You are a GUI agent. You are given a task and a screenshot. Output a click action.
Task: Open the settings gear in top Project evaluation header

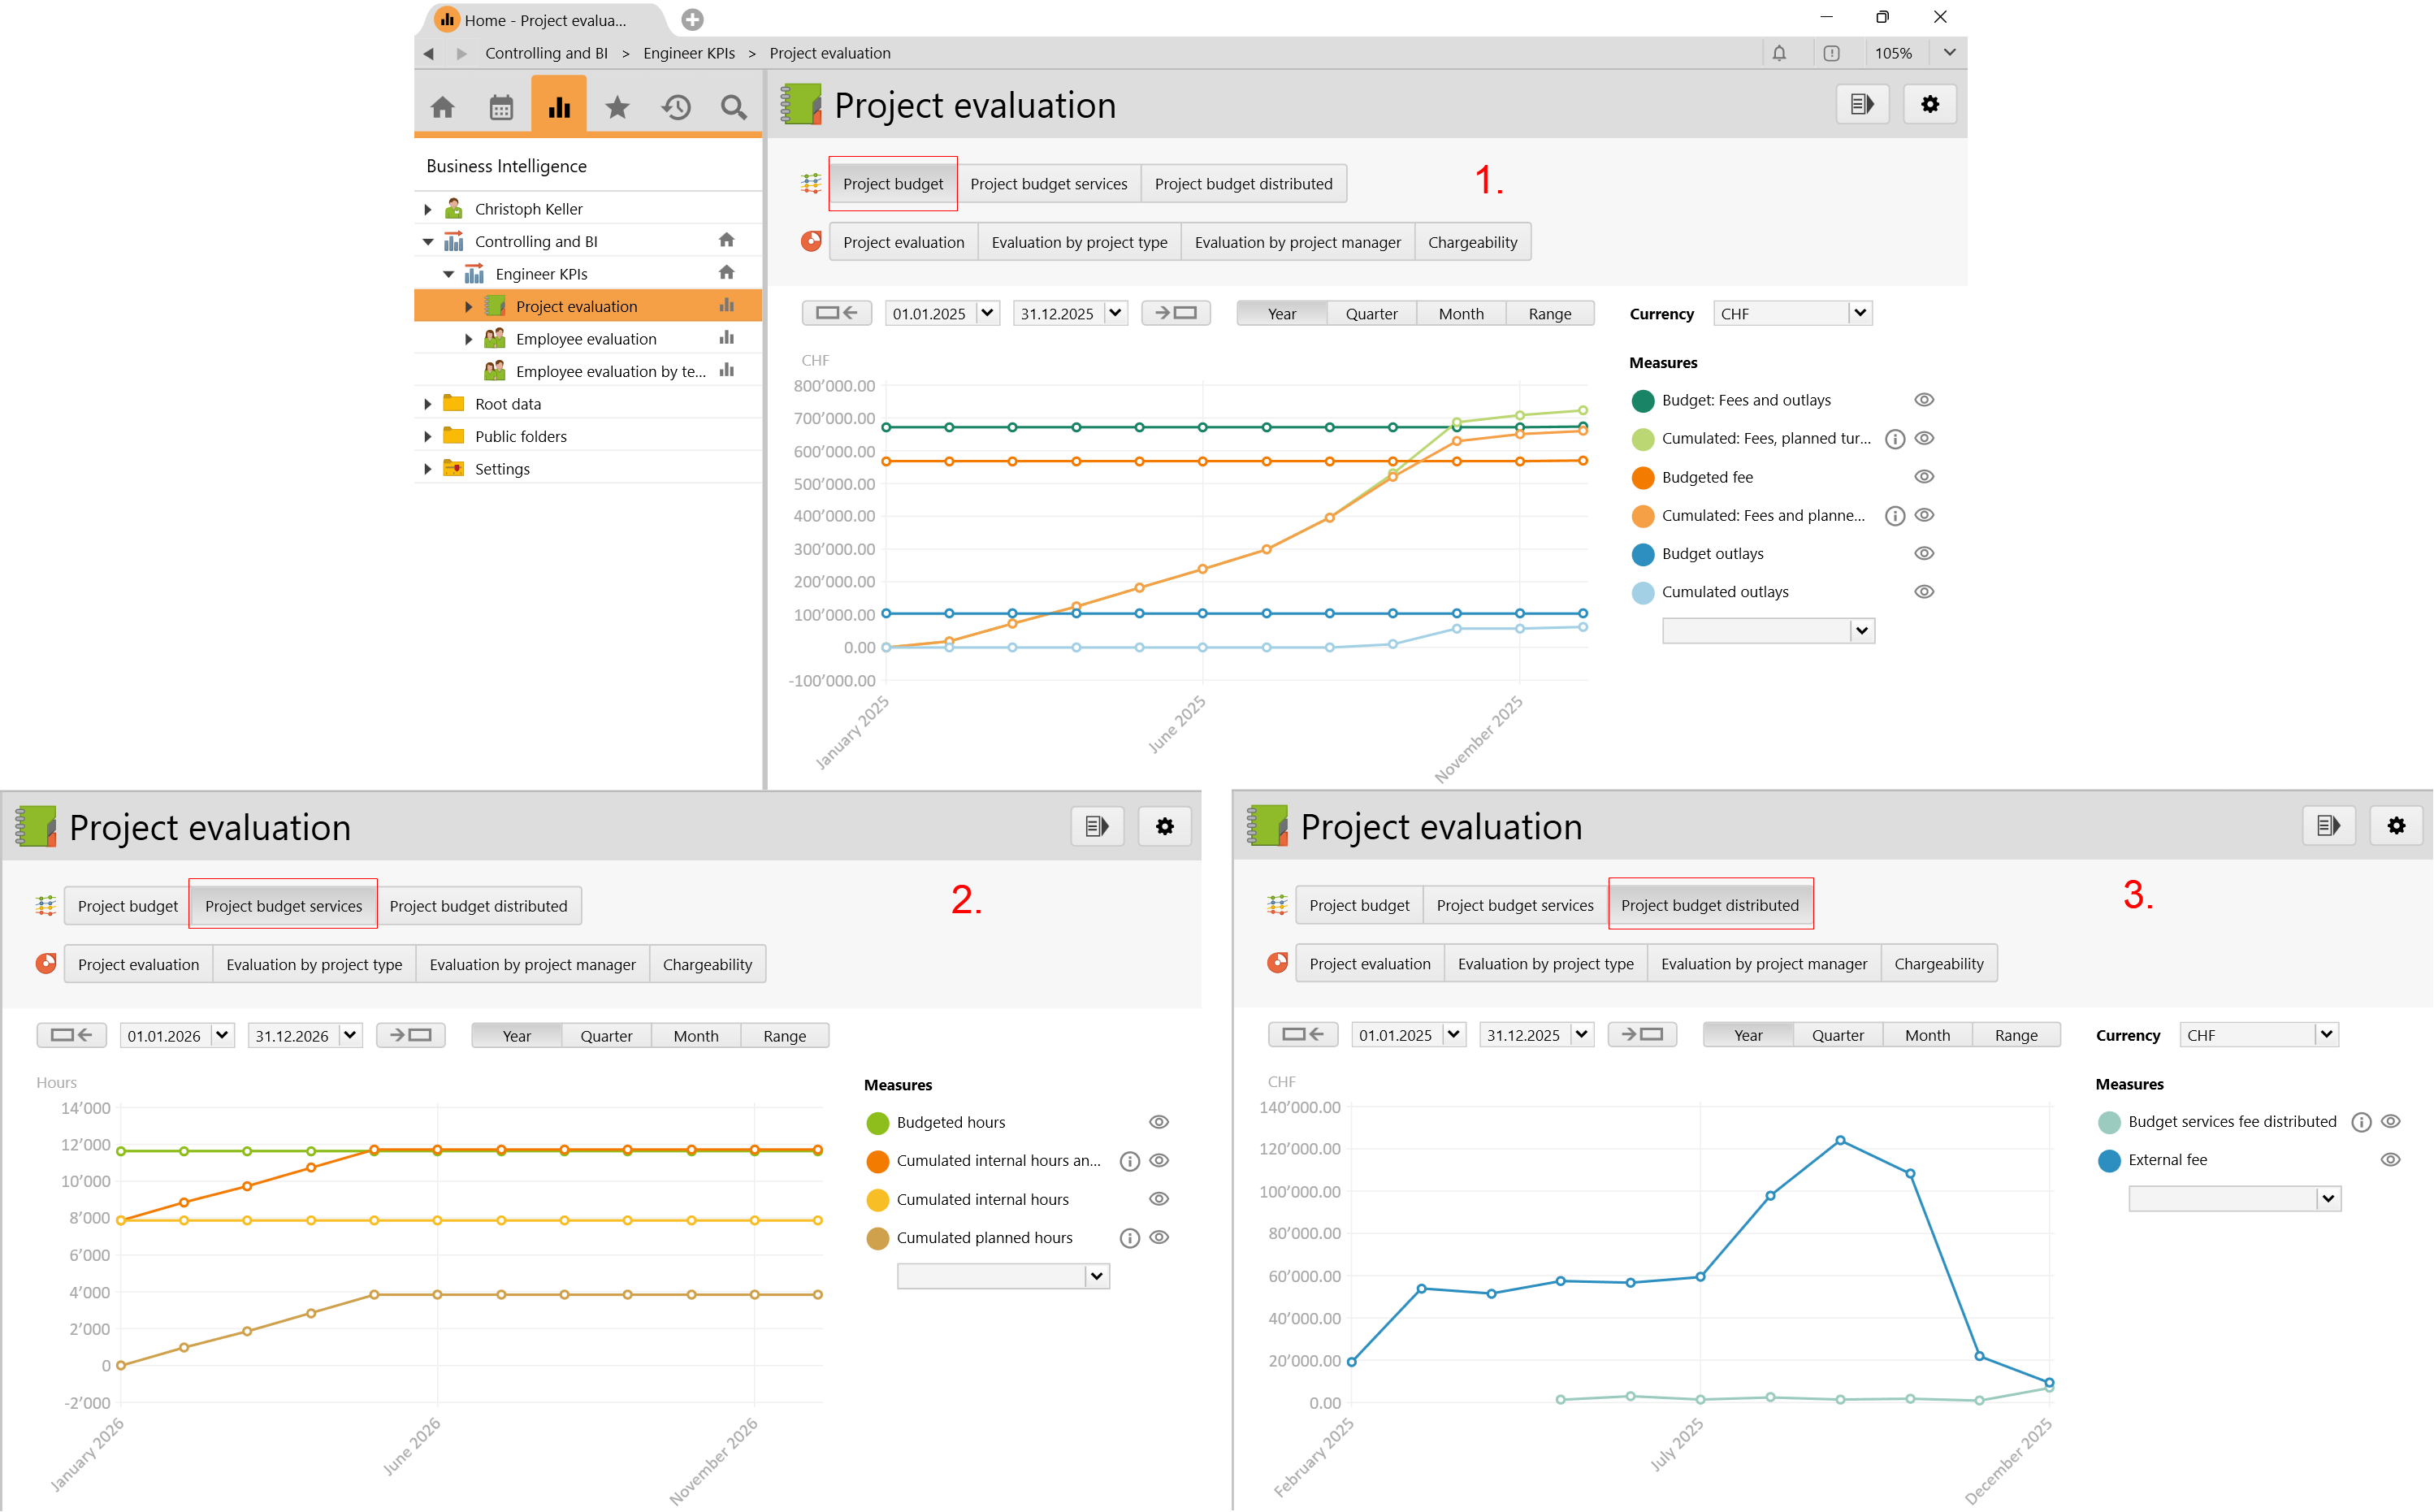(1929, 104)
